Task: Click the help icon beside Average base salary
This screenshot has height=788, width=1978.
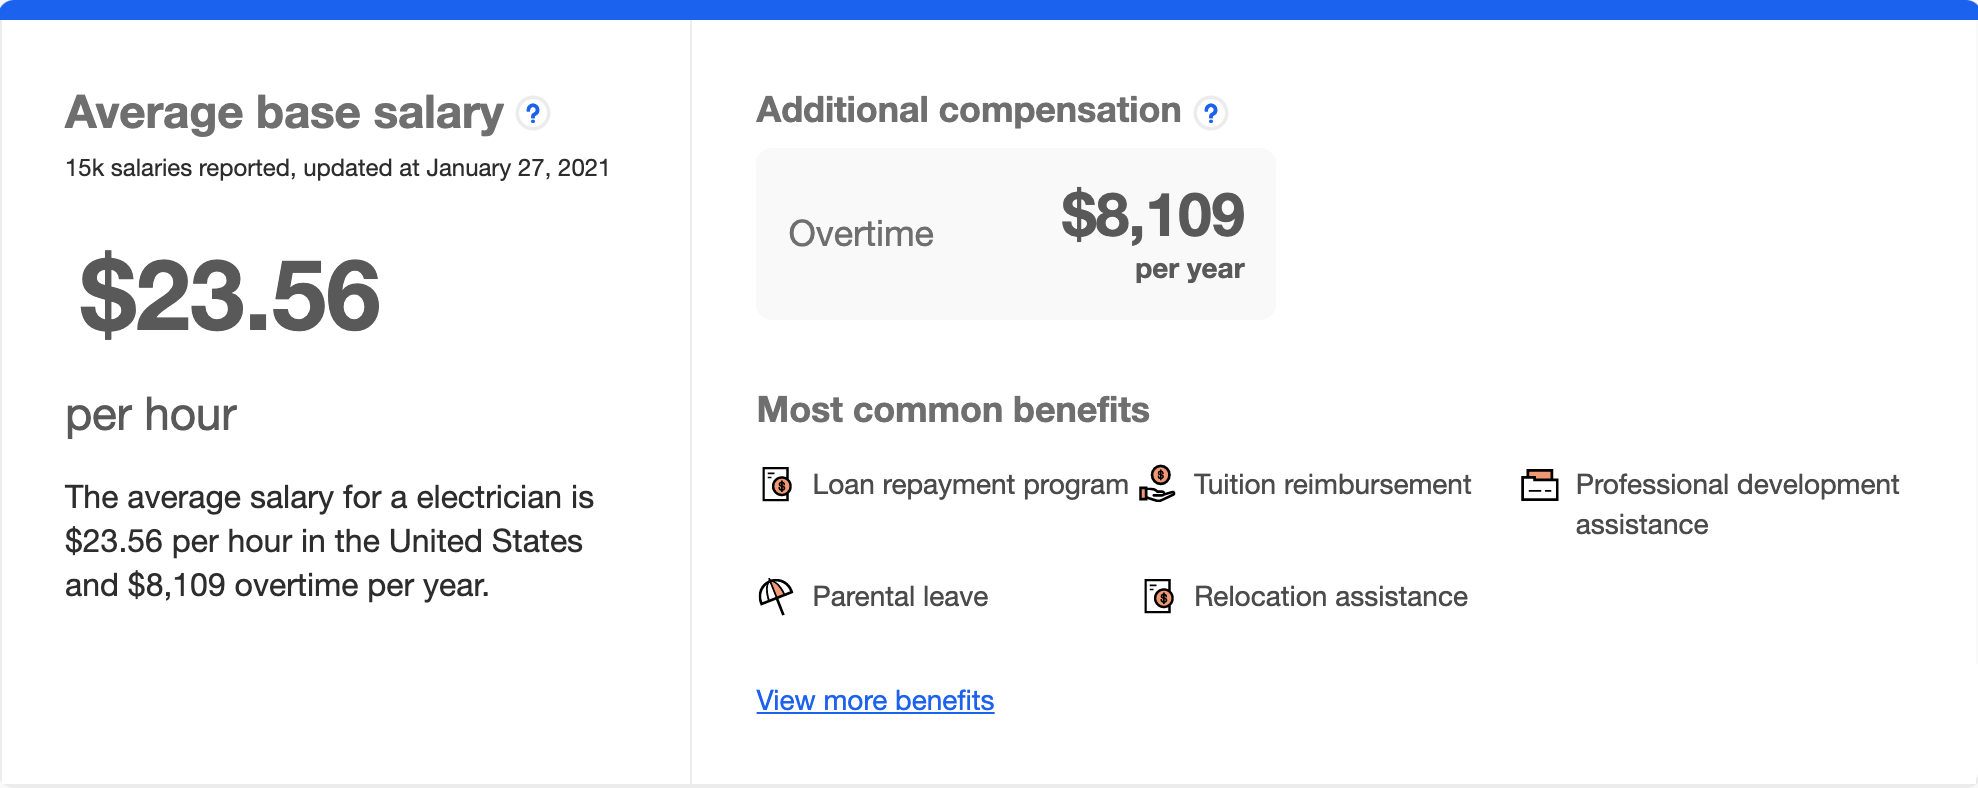Action: [533, 114]
